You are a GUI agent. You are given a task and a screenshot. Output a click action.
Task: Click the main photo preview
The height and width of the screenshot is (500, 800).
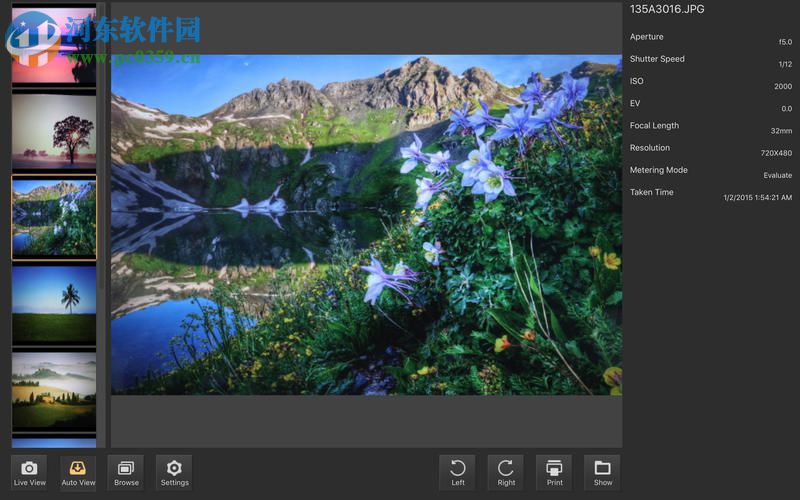tap(366, 224)
